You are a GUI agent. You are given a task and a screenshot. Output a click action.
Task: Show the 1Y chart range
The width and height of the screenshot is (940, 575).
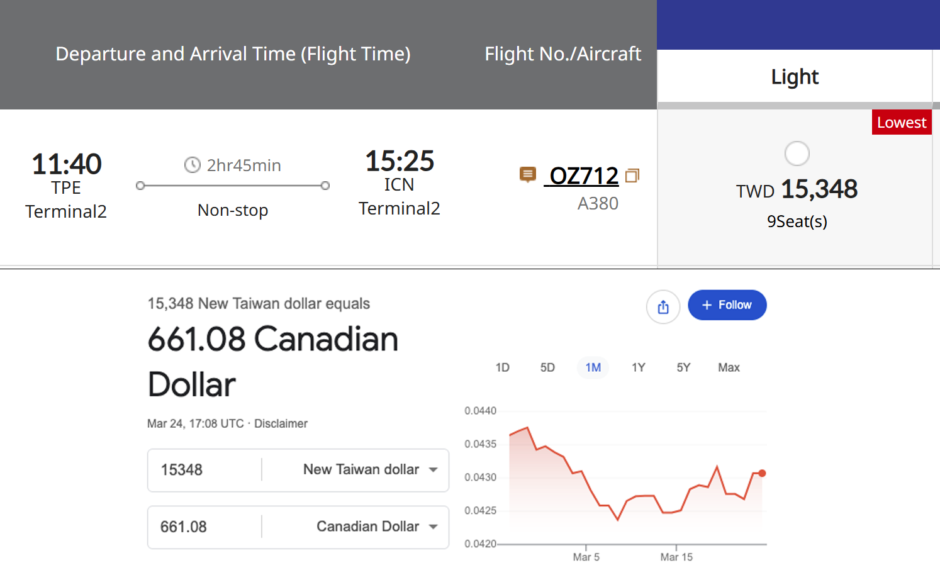point(638,368)
